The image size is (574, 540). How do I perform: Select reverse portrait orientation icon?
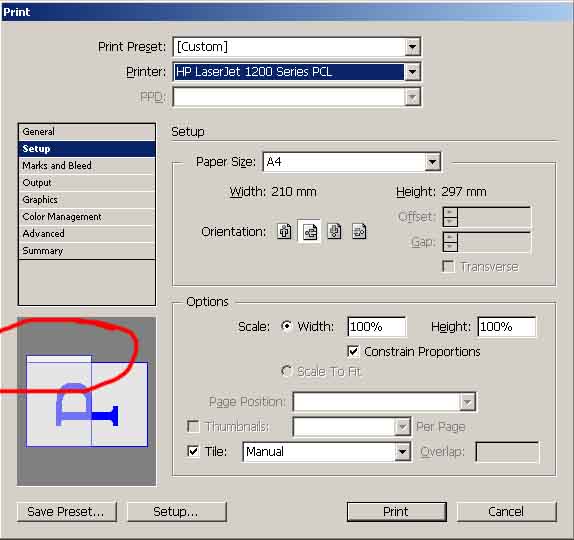334,231
